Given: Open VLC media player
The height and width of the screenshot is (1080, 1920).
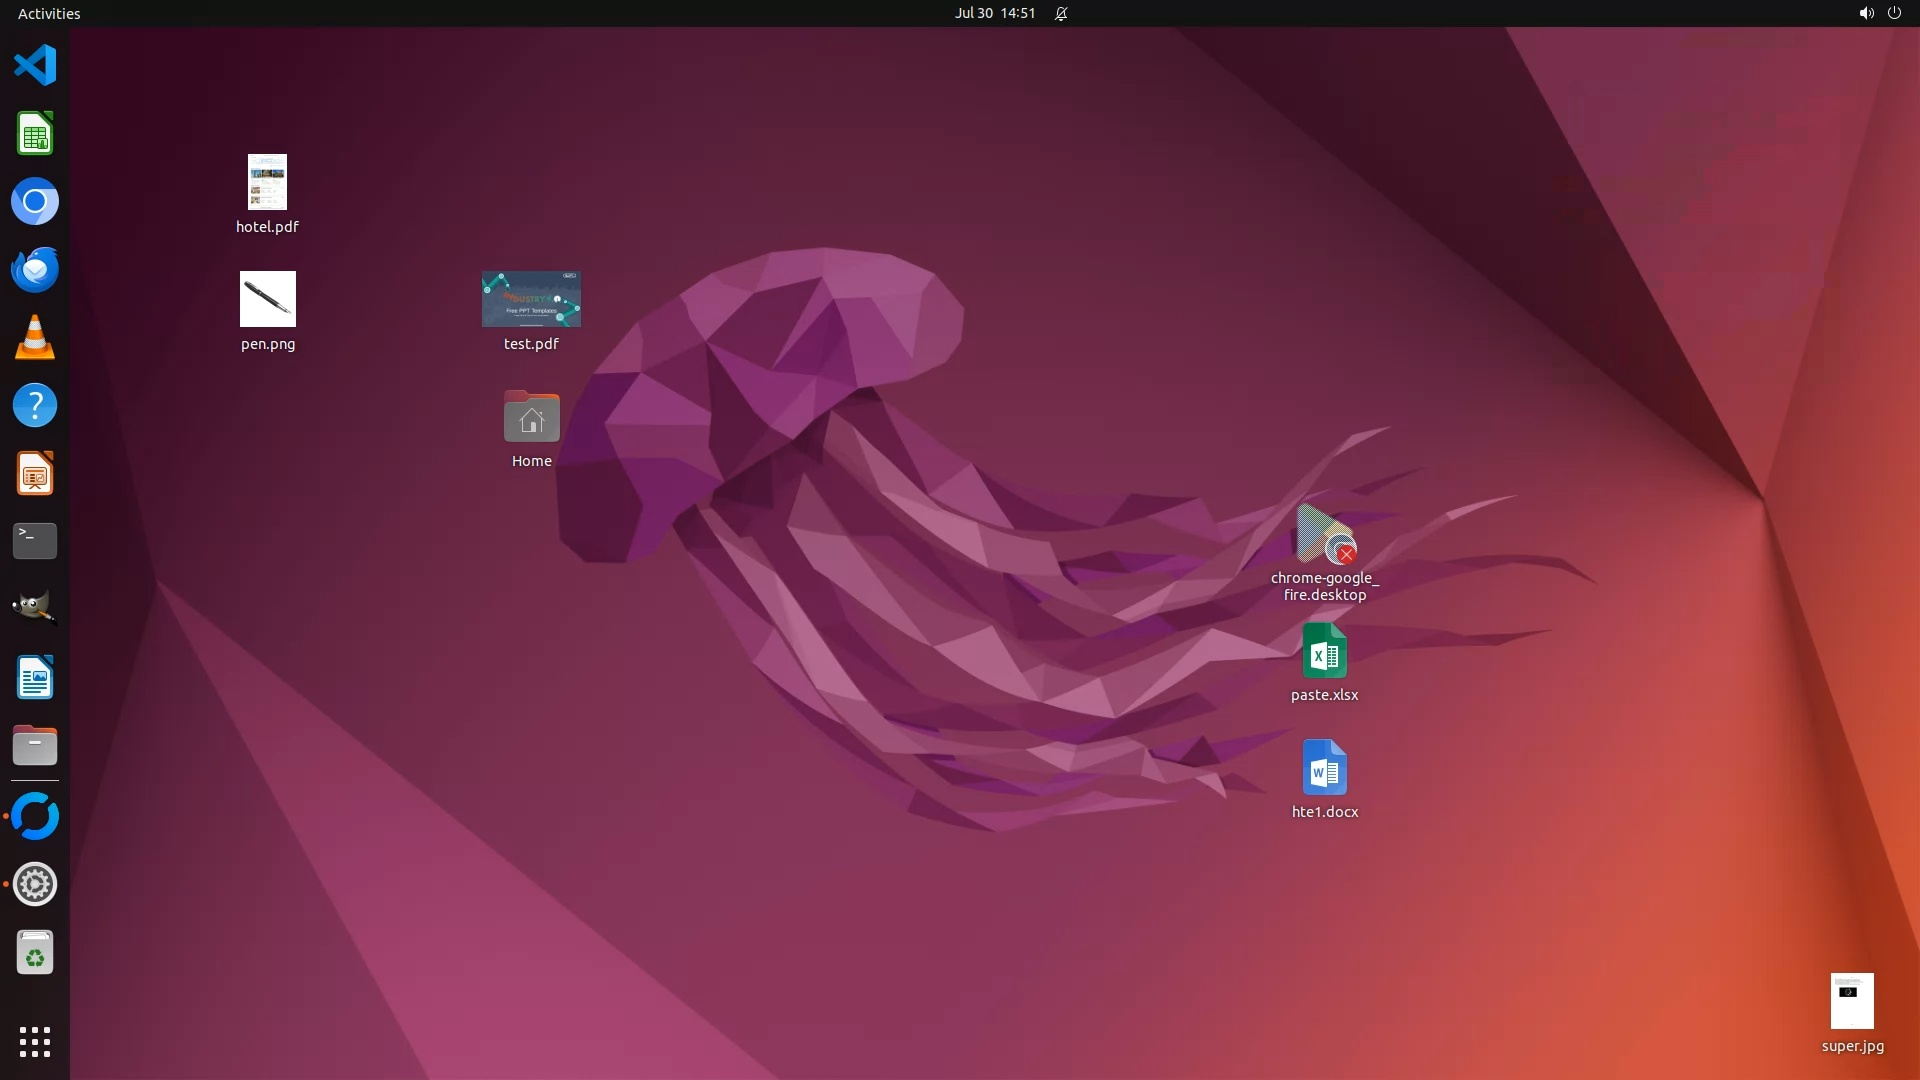Looking at the screenshot, I should click(x=35, y=338).
